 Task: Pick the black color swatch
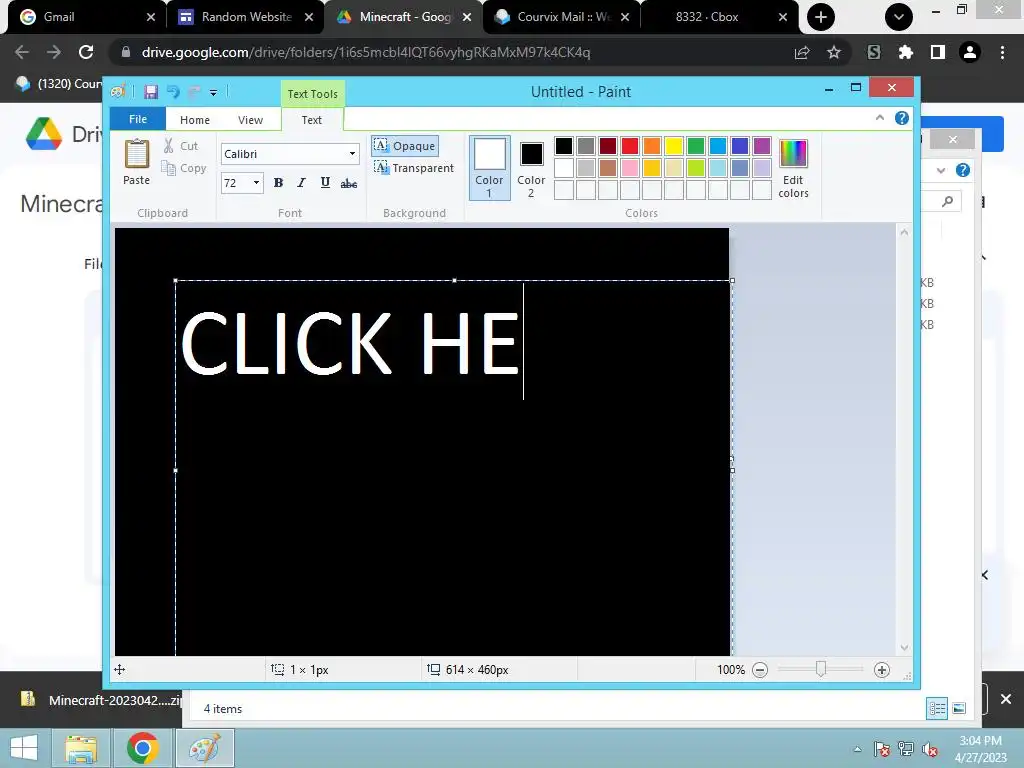[564, 146]
